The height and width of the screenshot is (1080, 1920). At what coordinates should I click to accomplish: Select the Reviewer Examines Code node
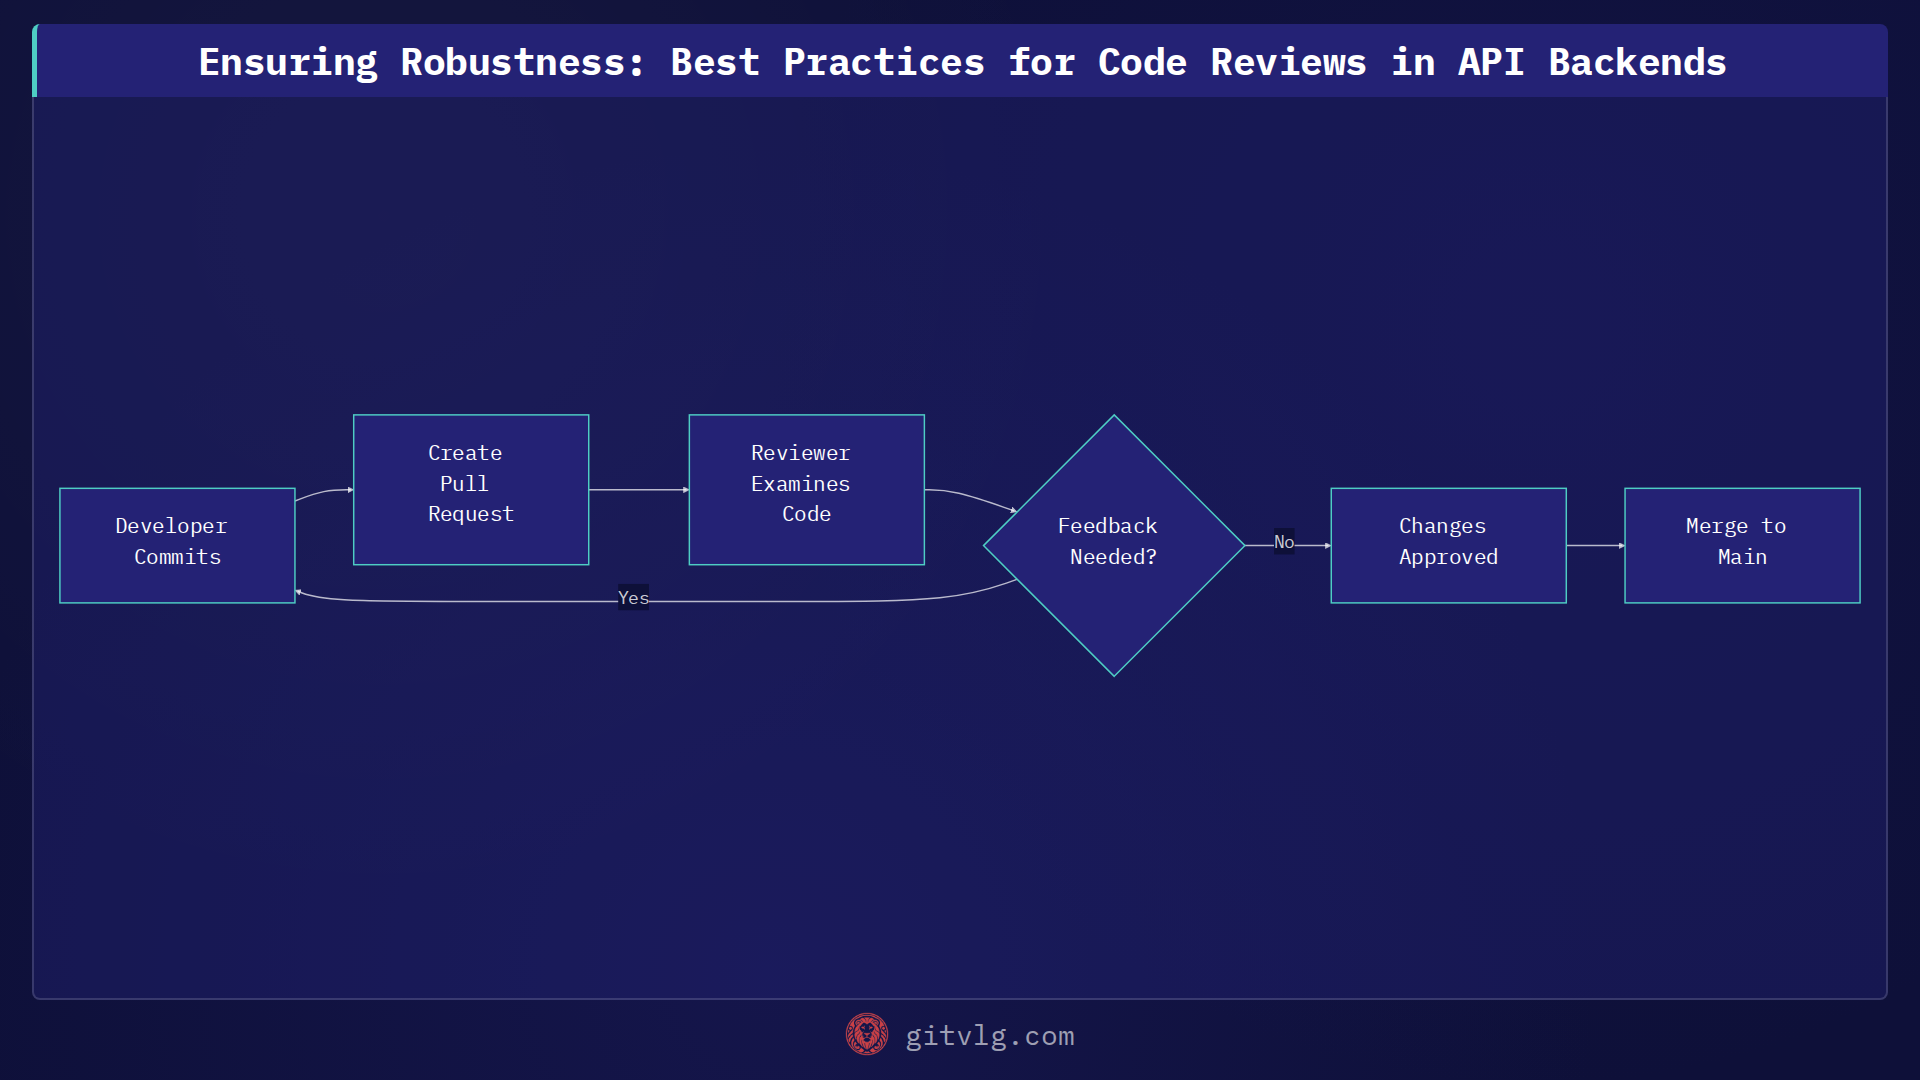click(807, 490)
